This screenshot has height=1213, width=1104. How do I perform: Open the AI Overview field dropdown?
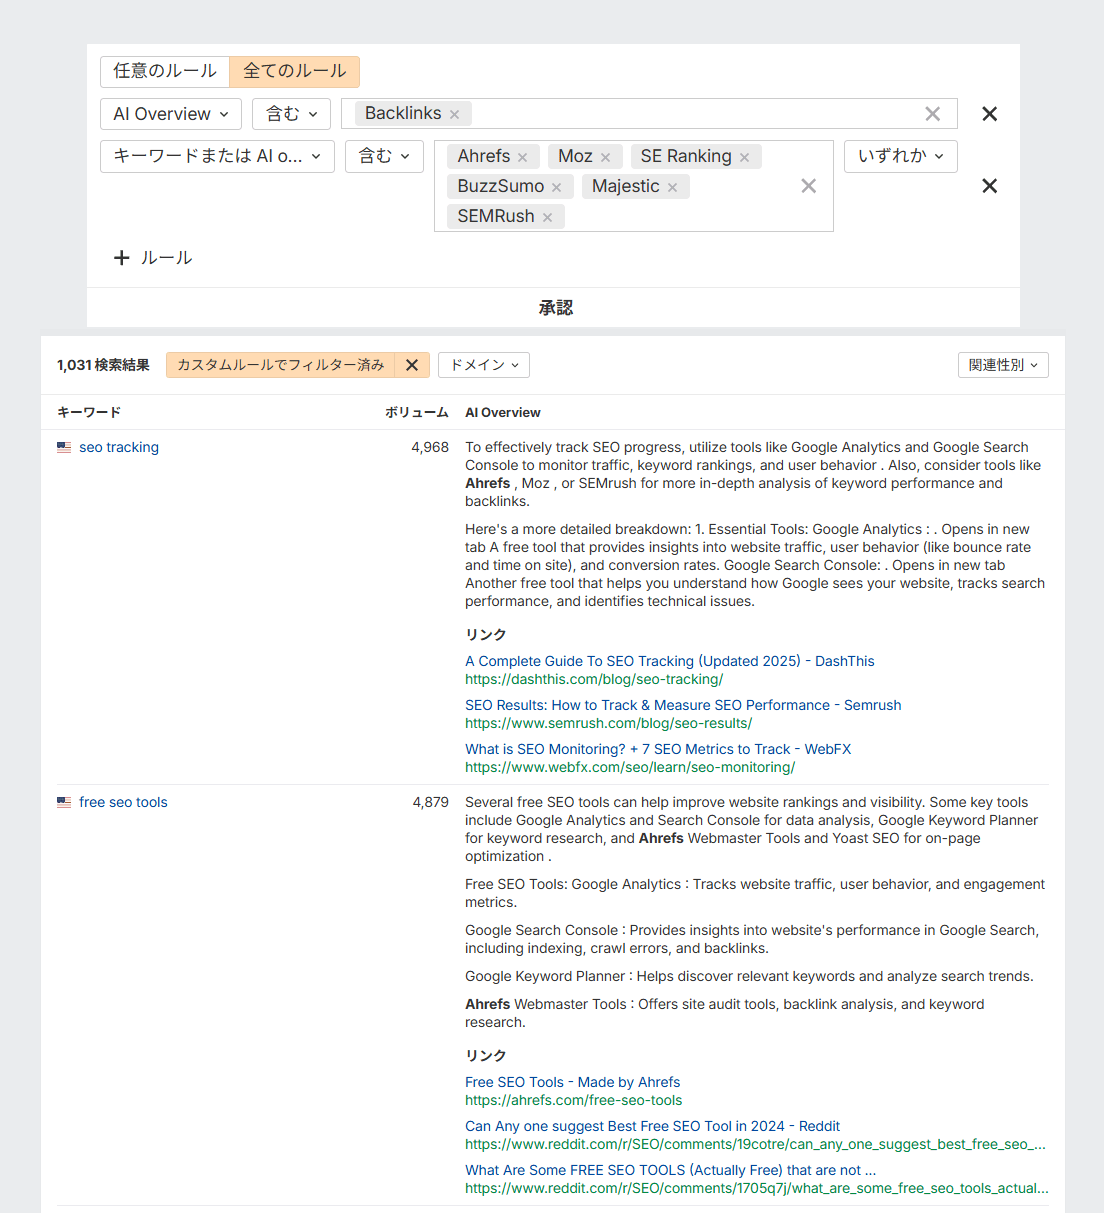click(170, 113)
